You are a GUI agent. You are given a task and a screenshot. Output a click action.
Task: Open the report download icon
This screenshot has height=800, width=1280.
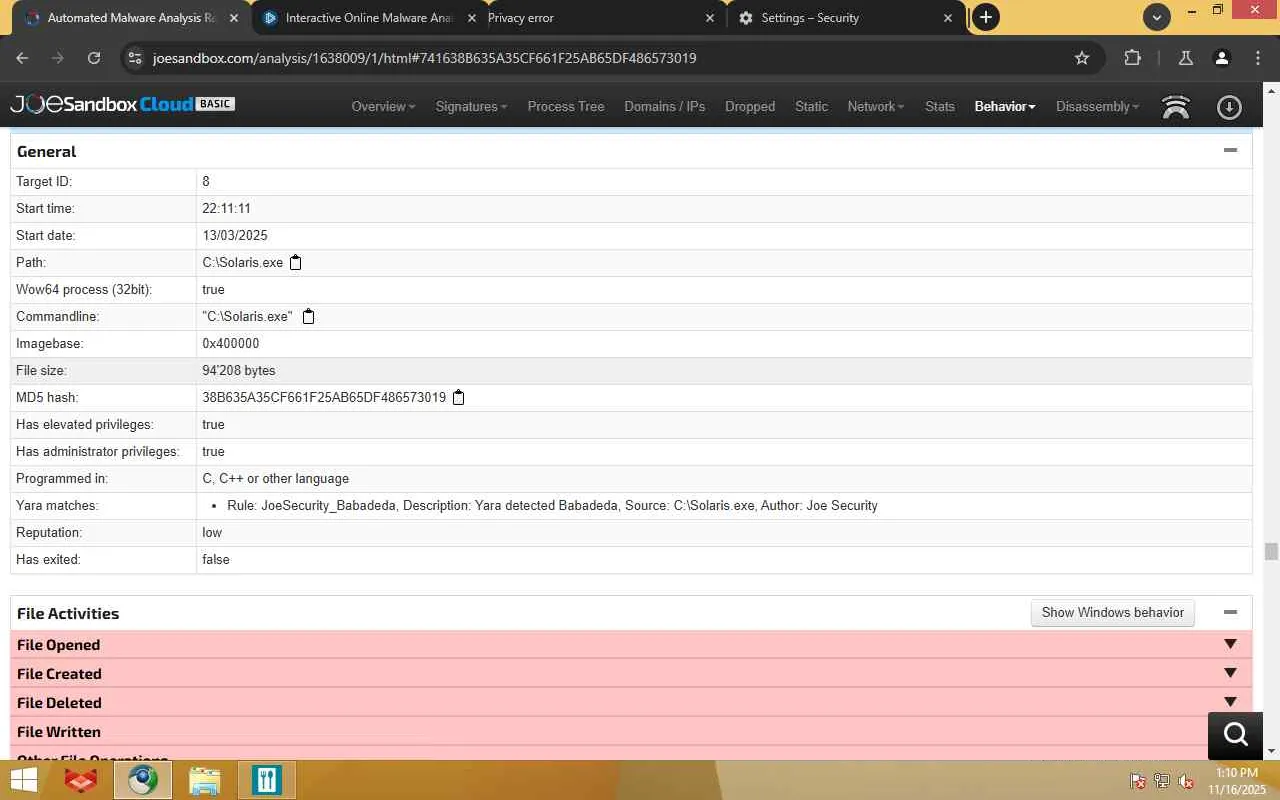[x=1229, y=107]
